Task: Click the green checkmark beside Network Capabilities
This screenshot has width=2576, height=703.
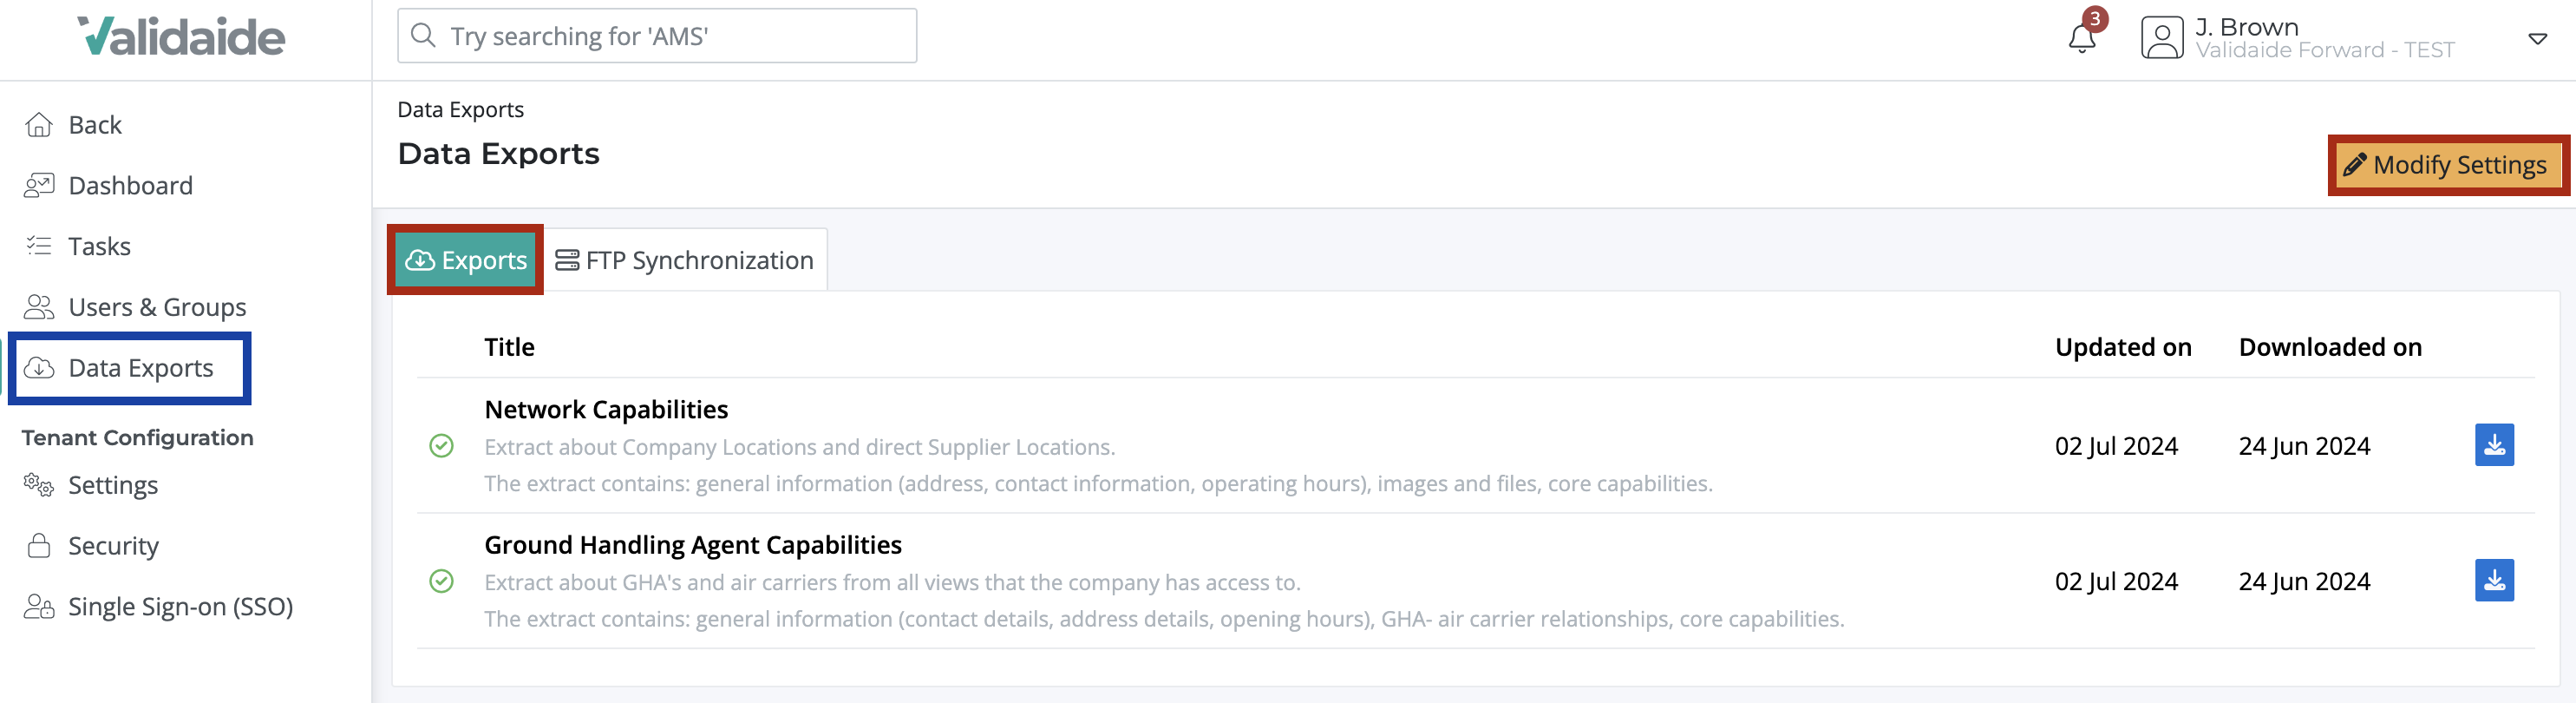Action: click(x=443, y=447)
